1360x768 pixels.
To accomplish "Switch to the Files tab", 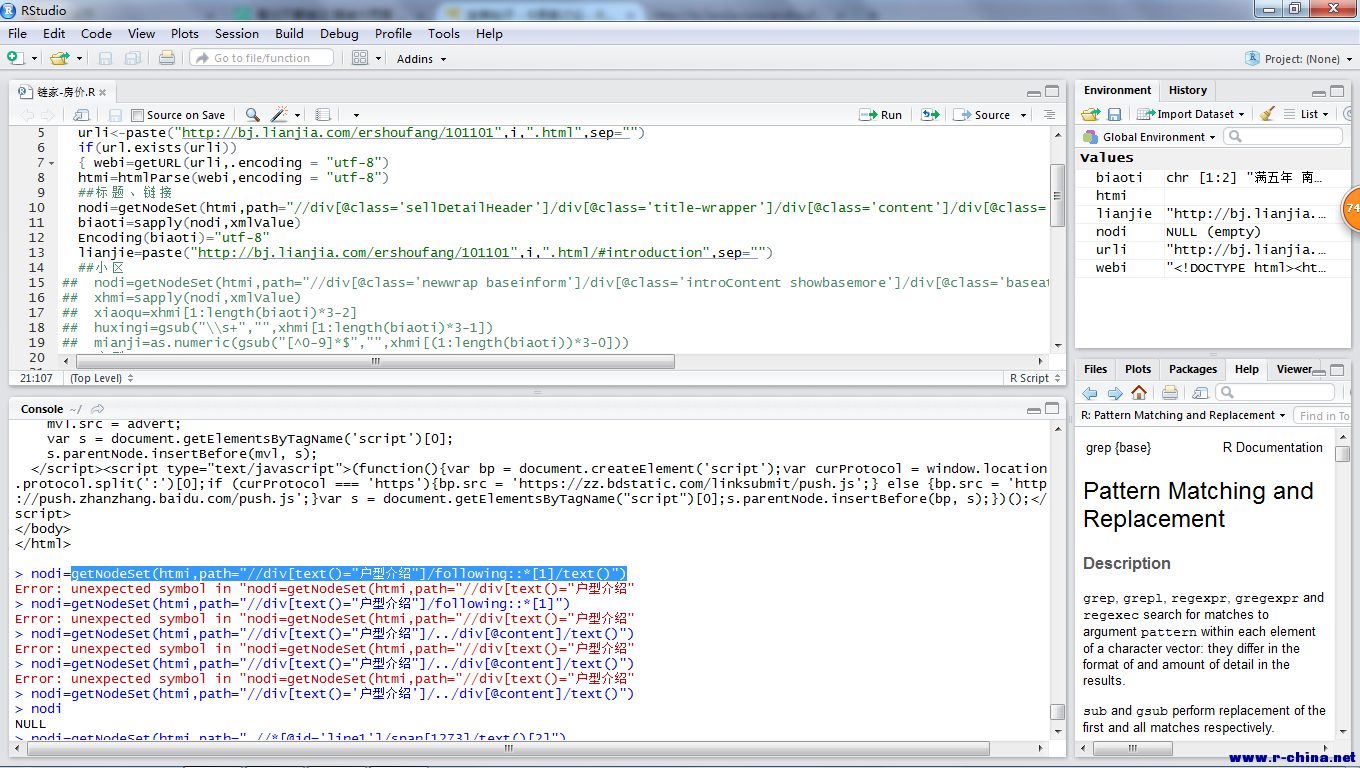I will tap(1096, 369).
